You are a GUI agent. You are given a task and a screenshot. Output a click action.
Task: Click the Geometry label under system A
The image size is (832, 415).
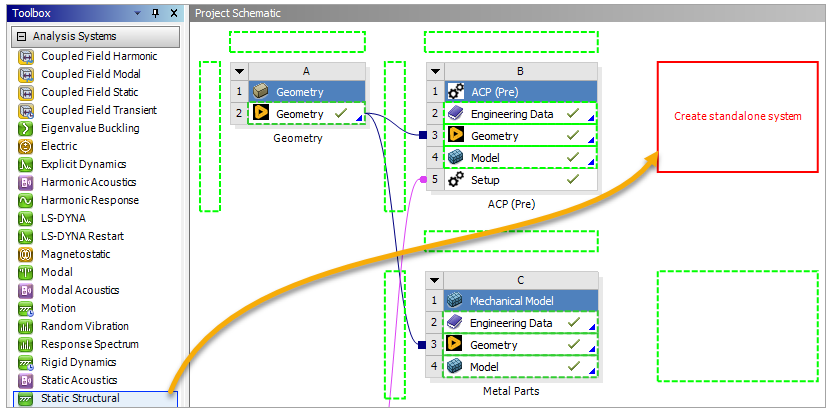click(x=298, y=139)
